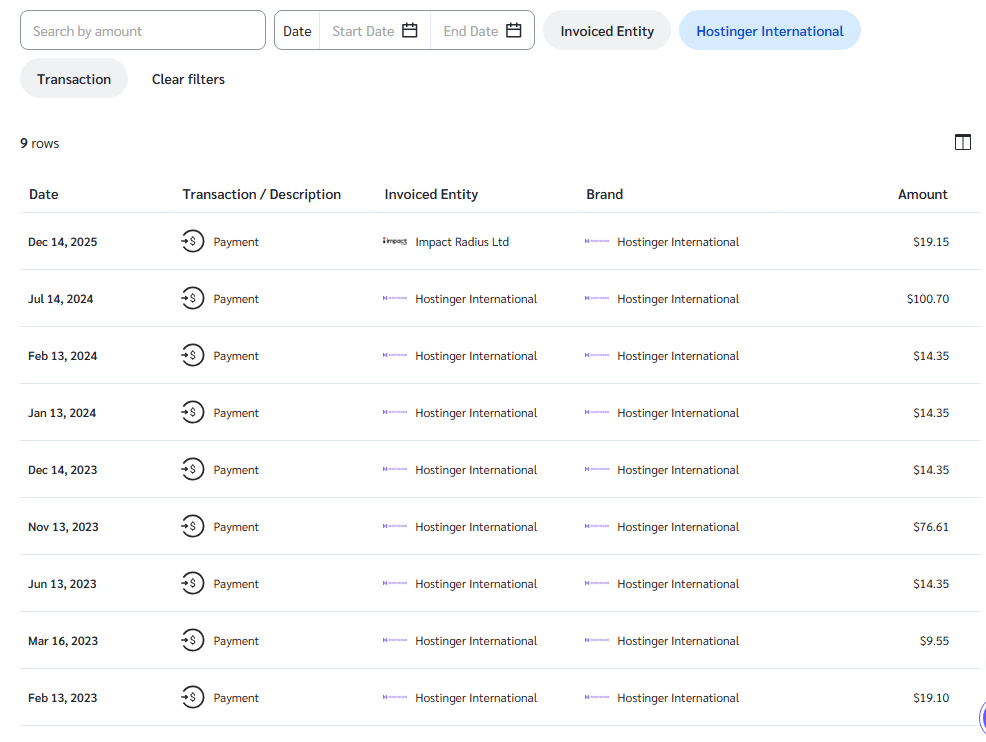
Task: Click Hostinger brand logo in Dec 14, 2025 row
Action: point(597,241)
